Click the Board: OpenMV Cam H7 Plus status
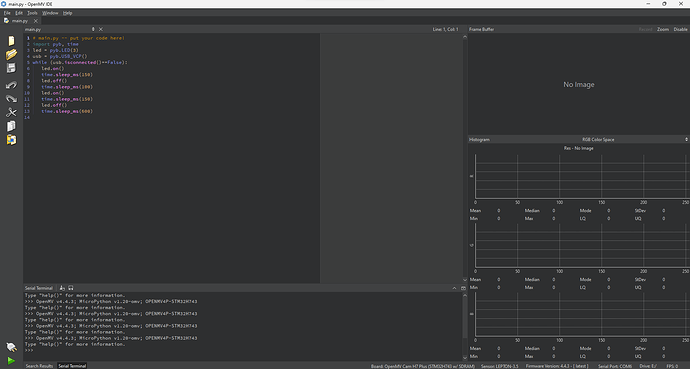The height and width of the screenshot is (369, 690). (x=423, y=366)
